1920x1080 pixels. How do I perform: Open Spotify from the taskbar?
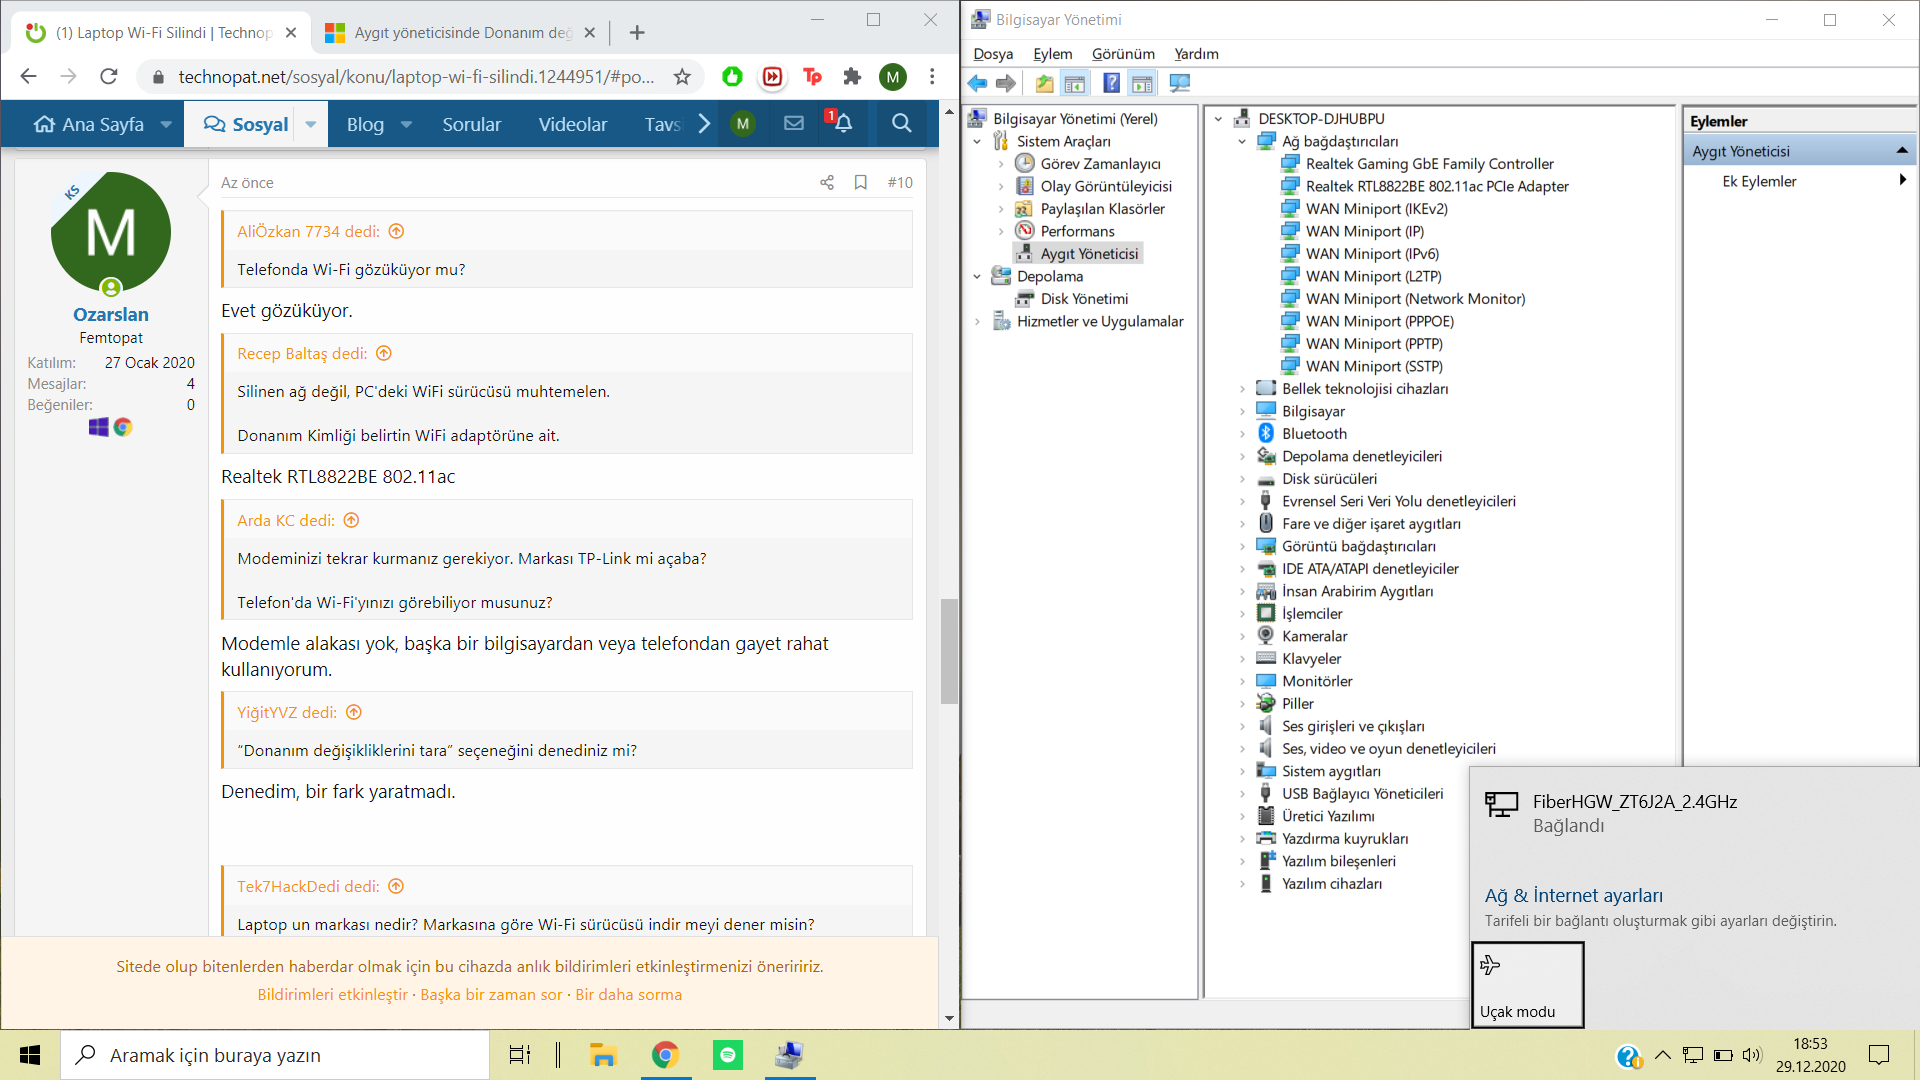728,1055
